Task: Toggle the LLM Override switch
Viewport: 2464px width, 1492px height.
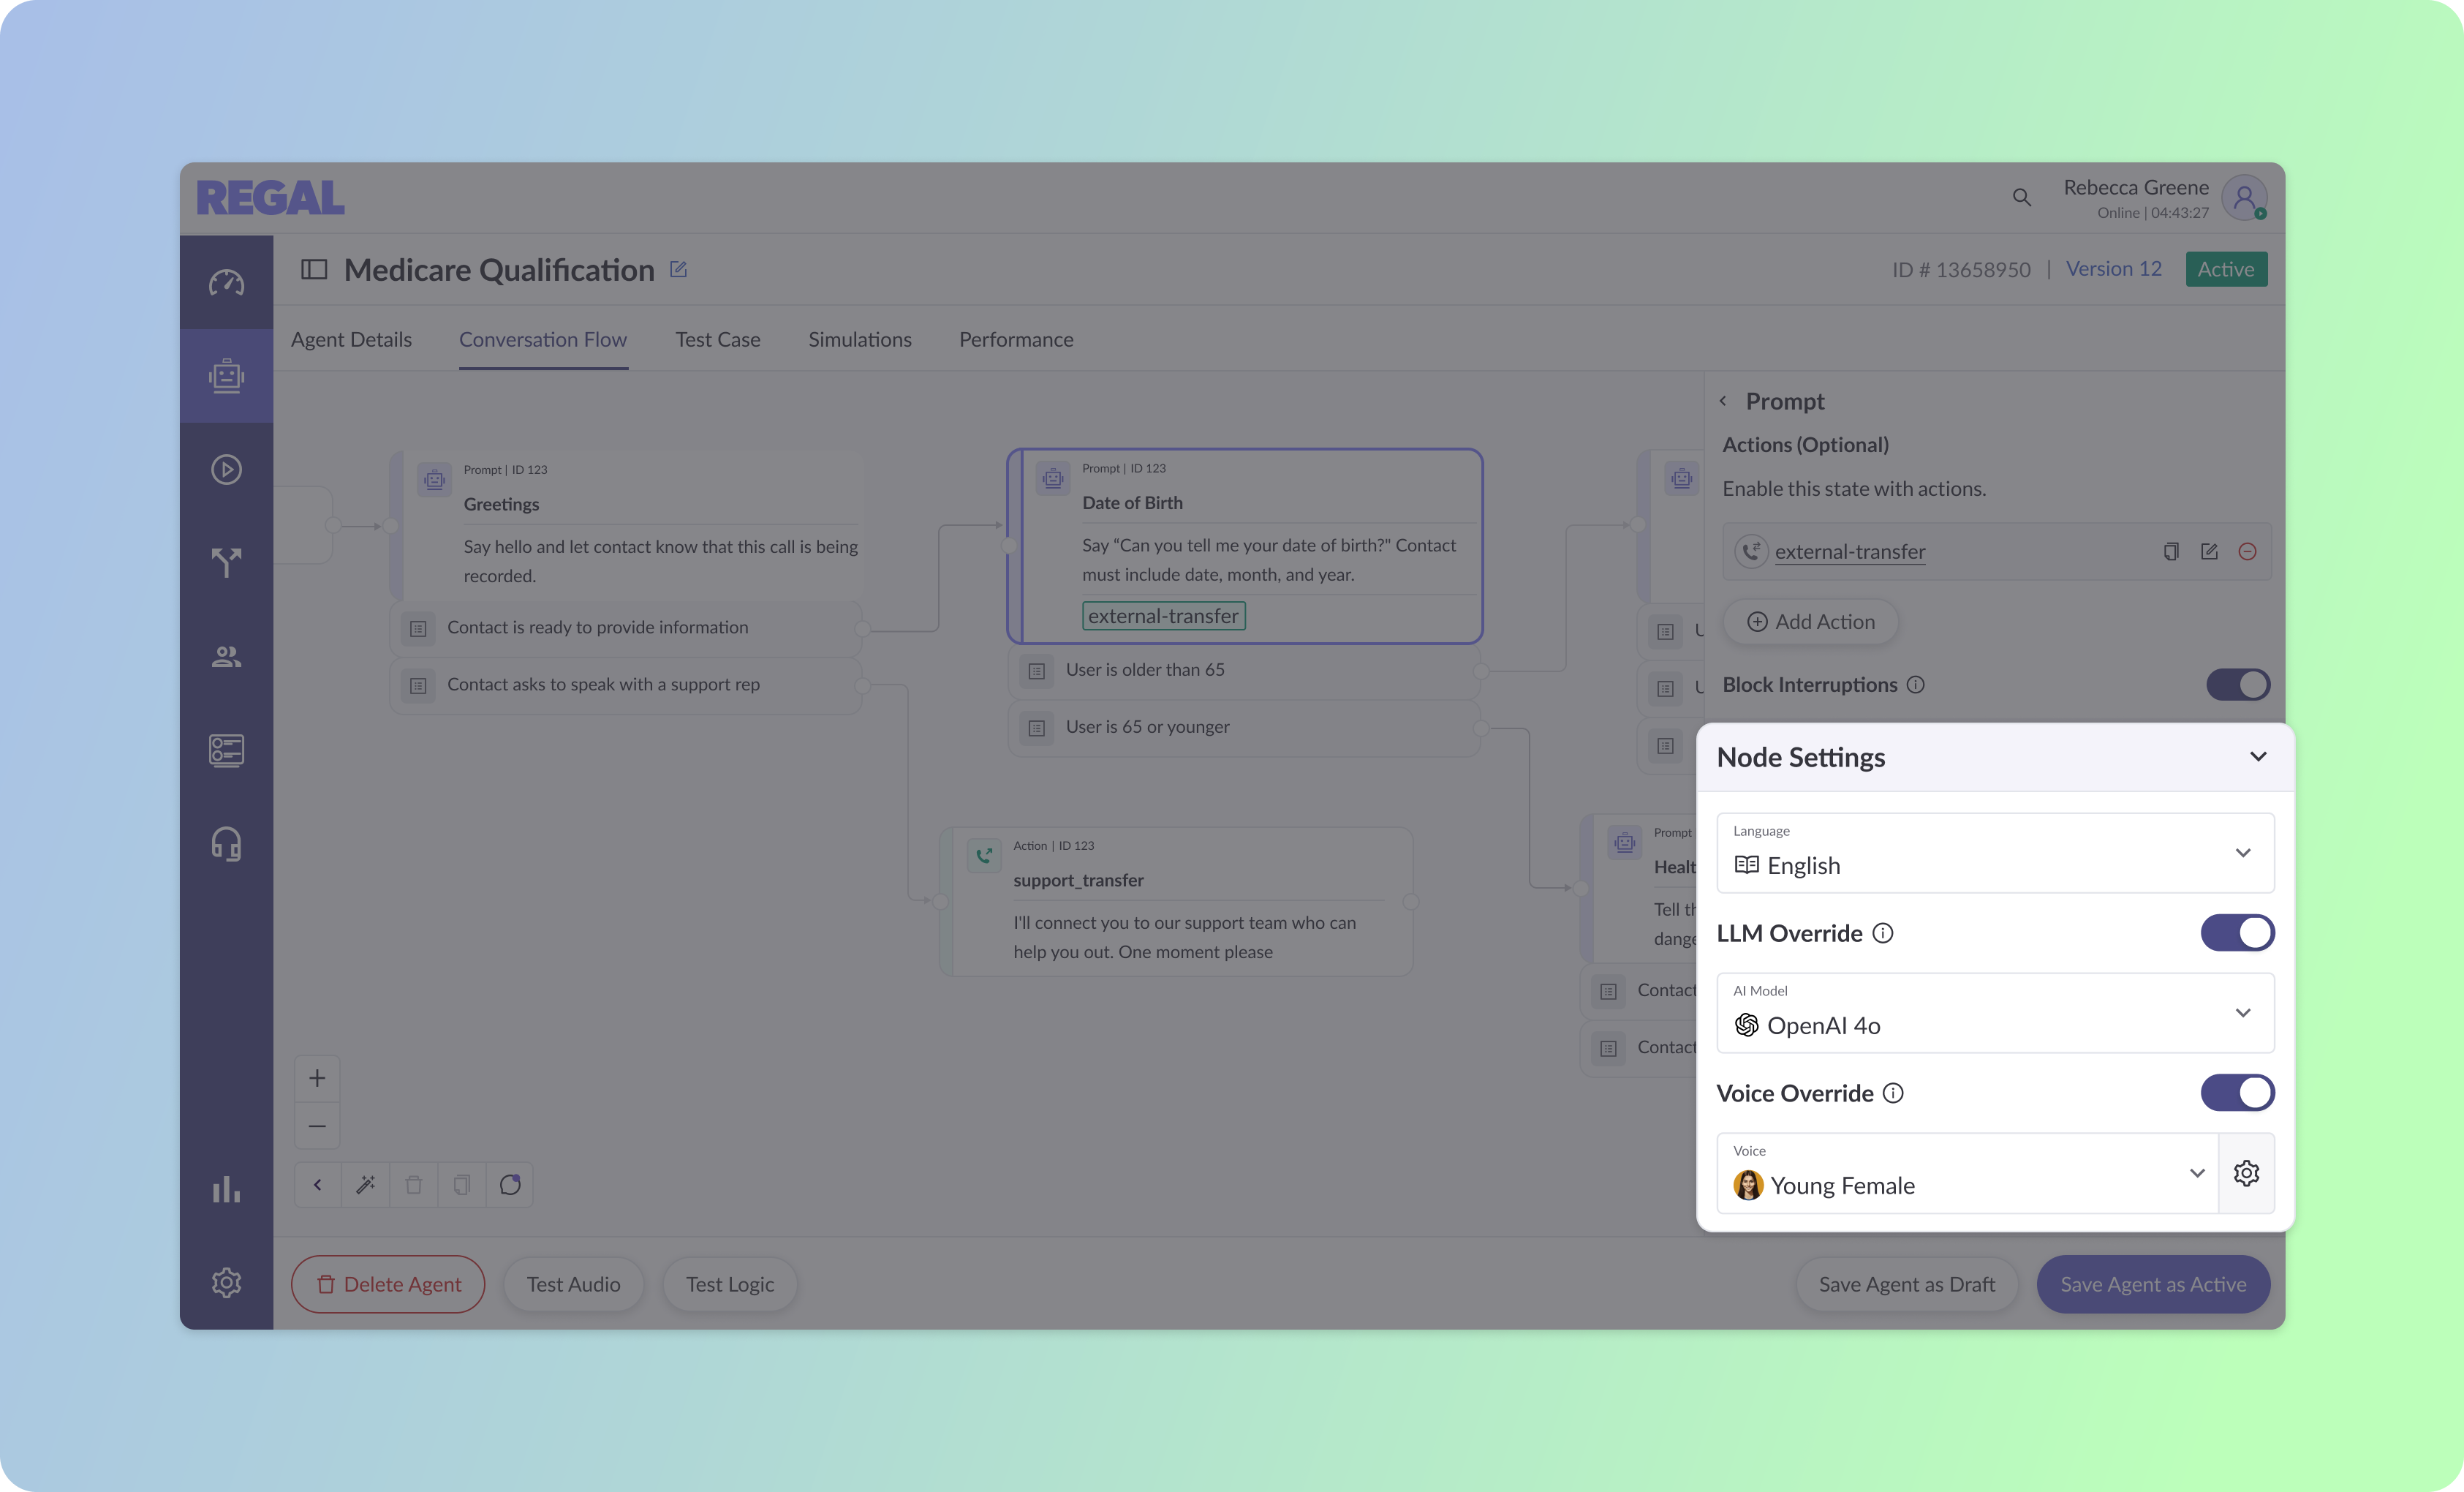Action: coord(2237,933)
